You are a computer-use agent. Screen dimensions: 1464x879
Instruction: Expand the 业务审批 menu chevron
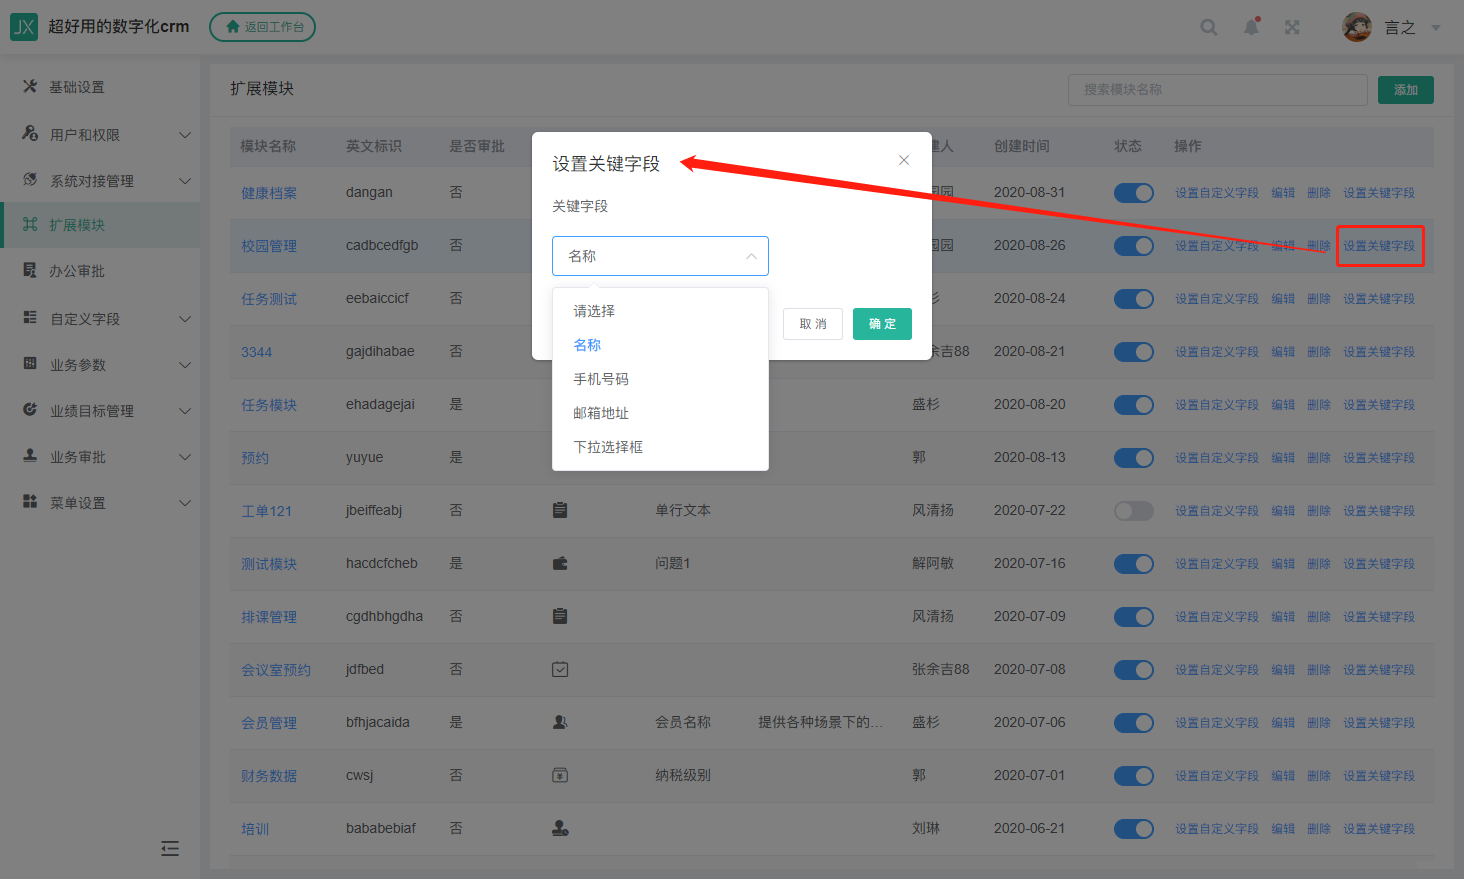[x=185, y=457]
